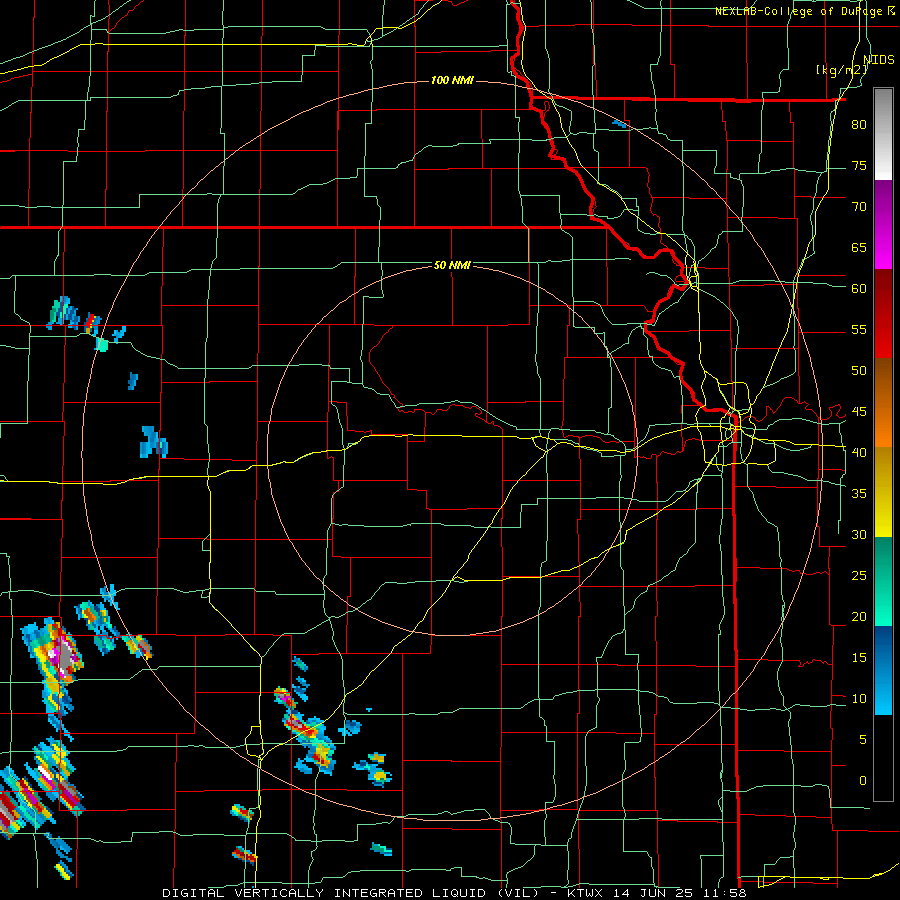
Task: Click the 75 value on the color scale
Action: tap(859, 165)
